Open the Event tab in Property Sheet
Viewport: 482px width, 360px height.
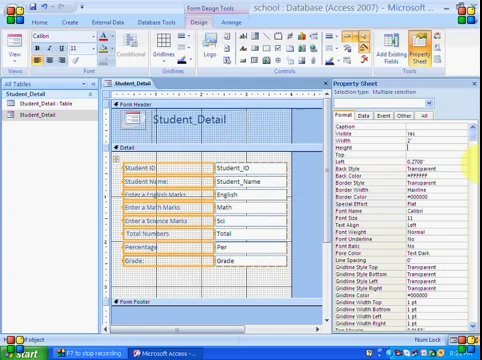(383, 116)
